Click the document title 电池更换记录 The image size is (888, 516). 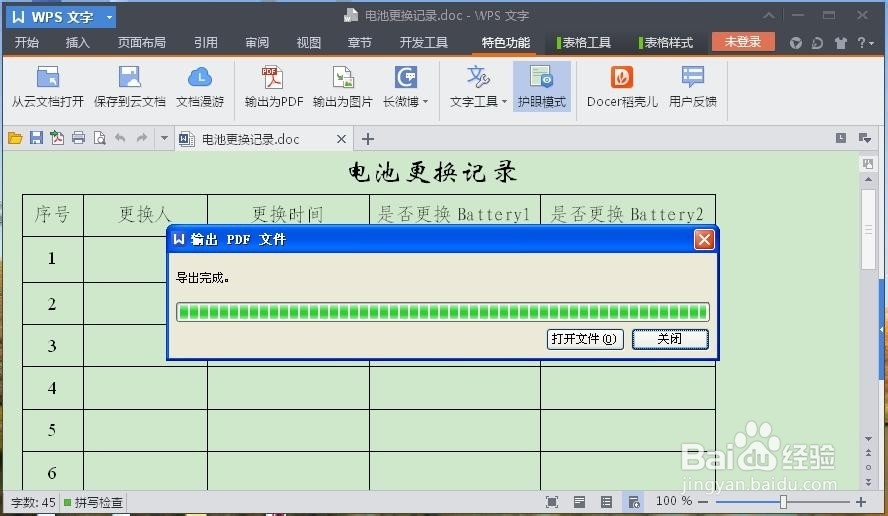pos(432,172)
